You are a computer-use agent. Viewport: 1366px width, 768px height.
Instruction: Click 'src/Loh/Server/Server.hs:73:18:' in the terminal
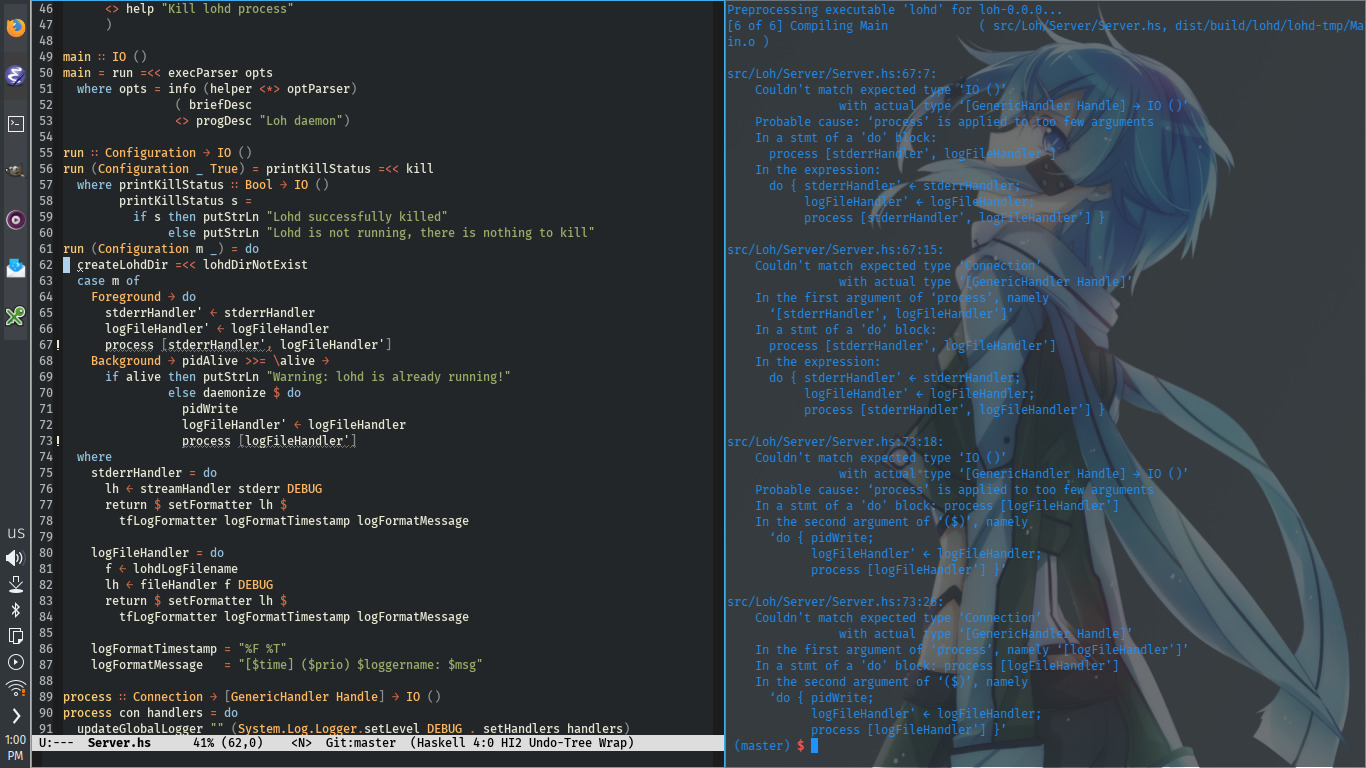pos(836,442)
